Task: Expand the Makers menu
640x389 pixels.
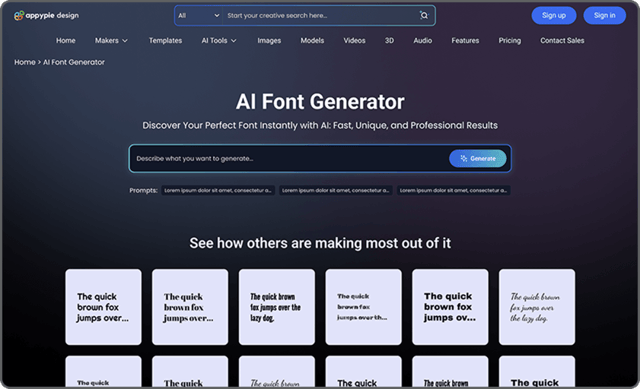Action: tap(111, 40)
